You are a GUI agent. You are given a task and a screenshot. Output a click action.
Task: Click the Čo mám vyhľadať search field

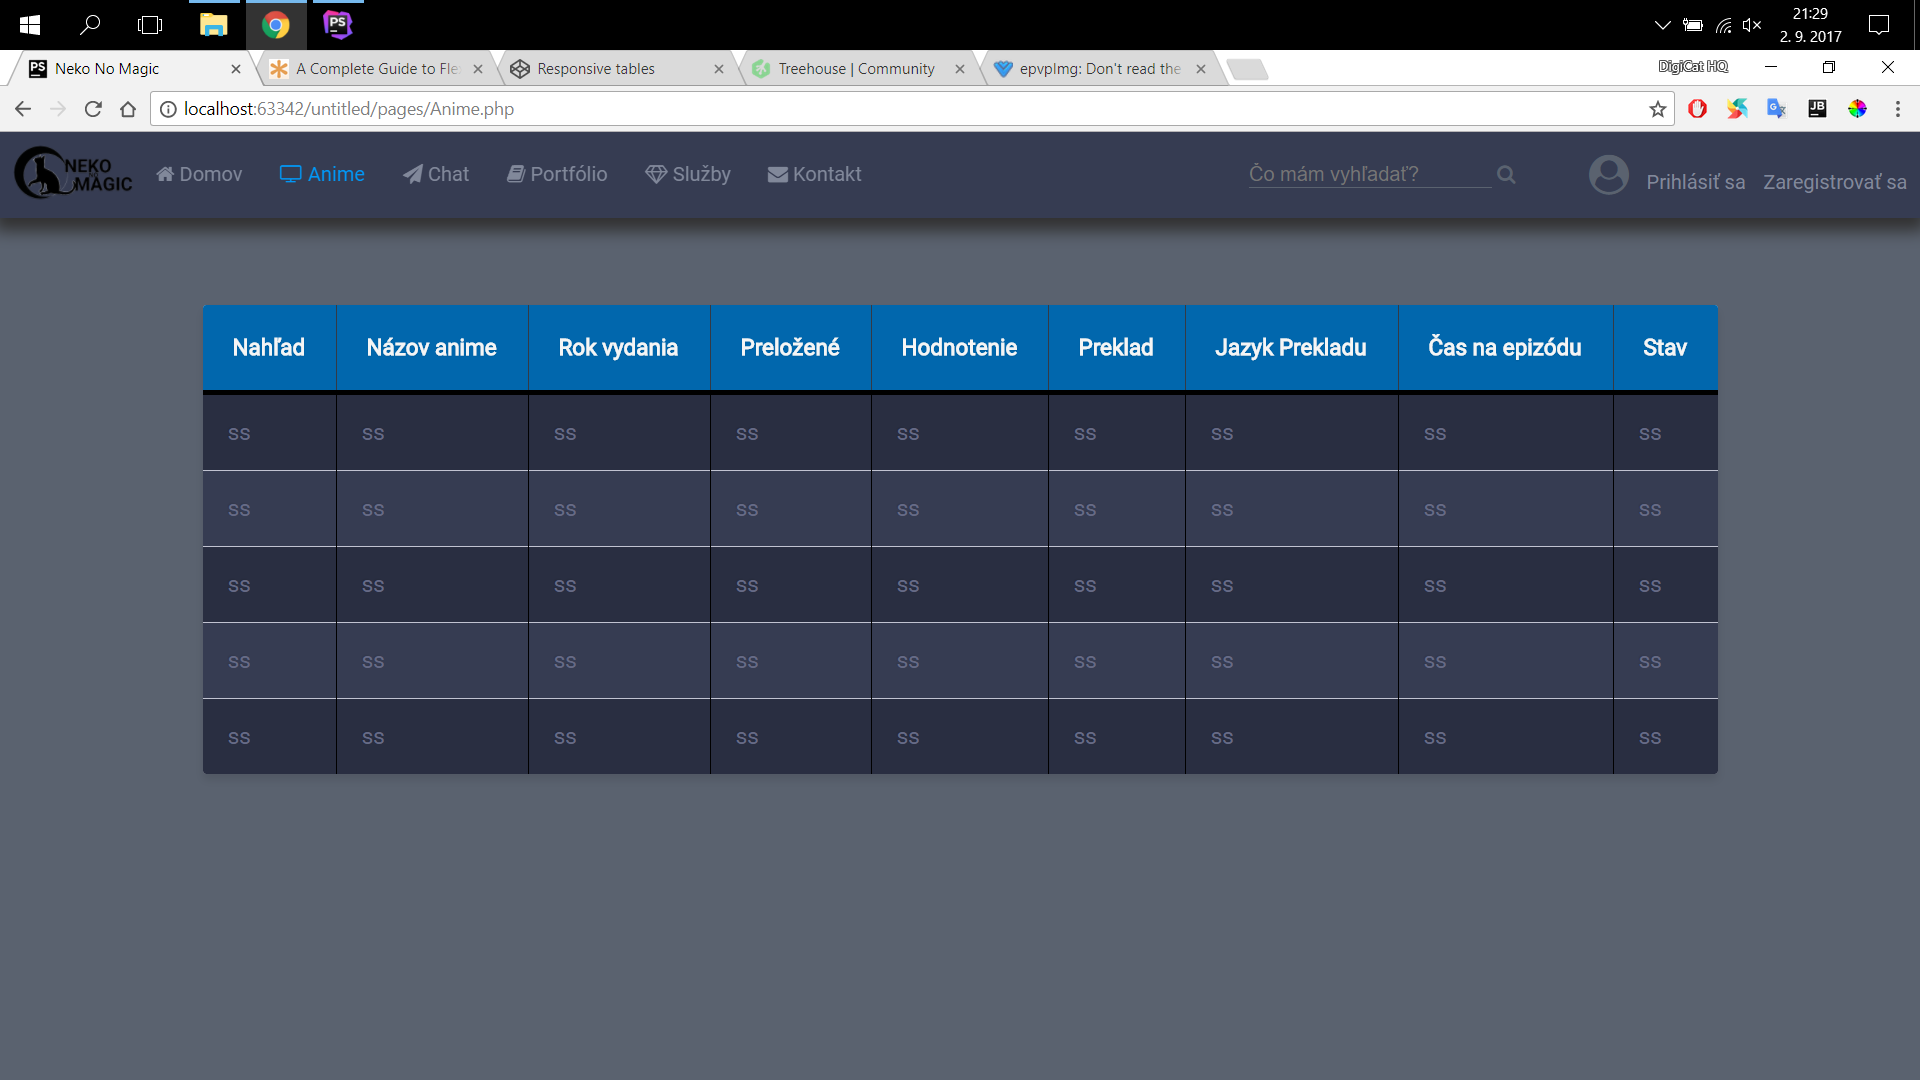point(1368,174)
